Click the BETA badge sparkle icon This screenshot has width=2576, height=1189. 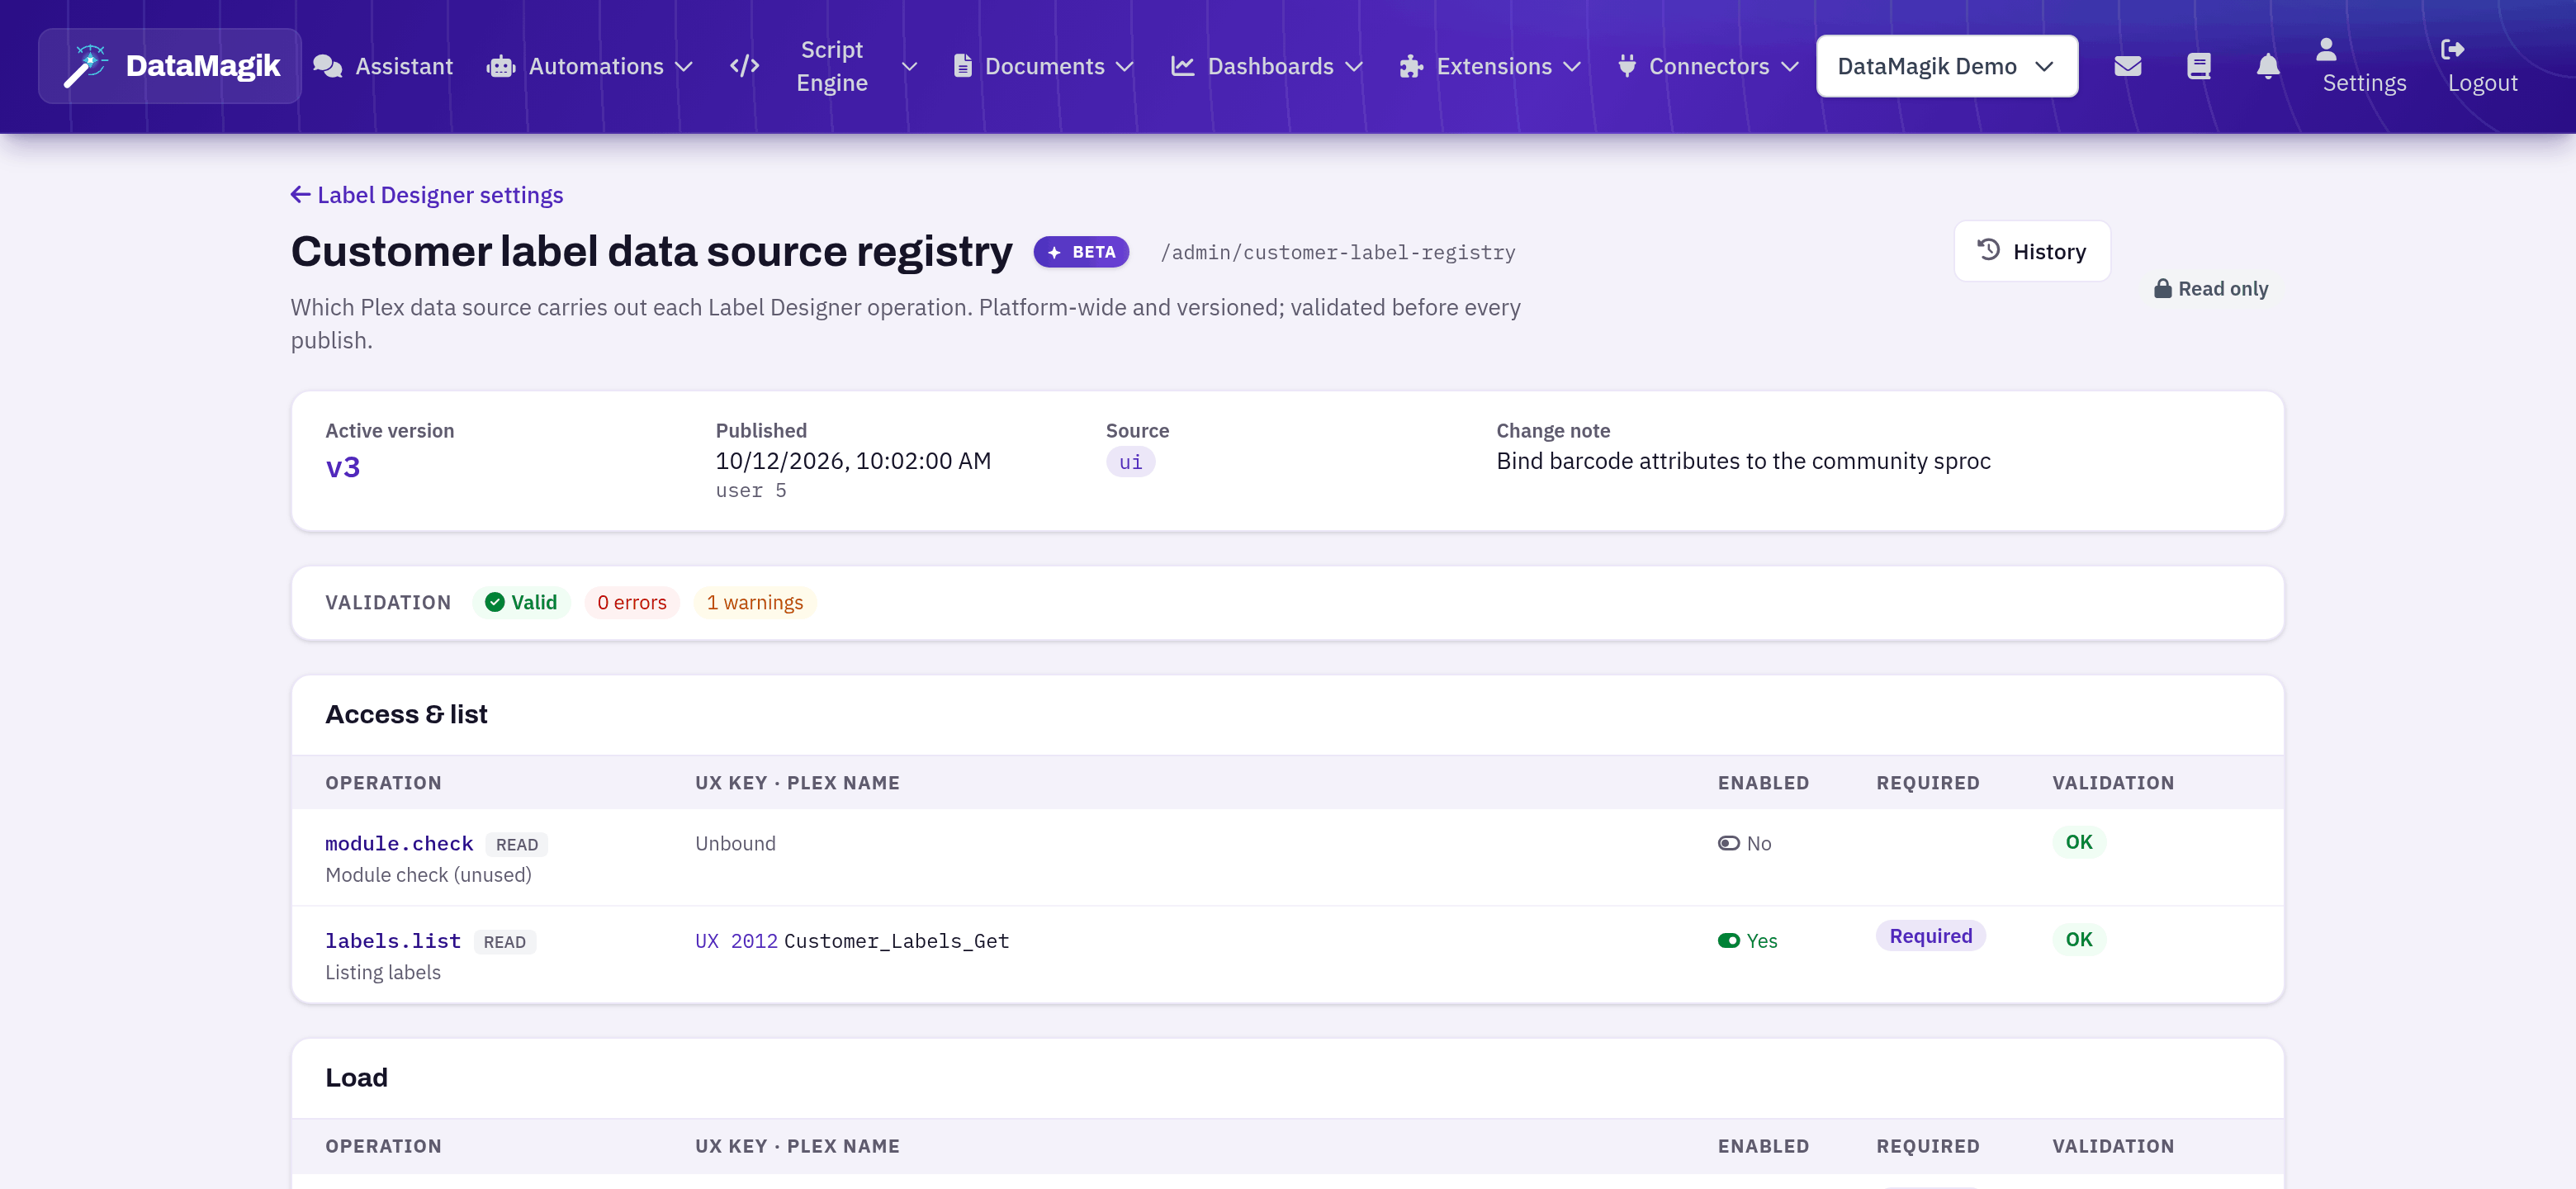click(x=1054, y=252)
